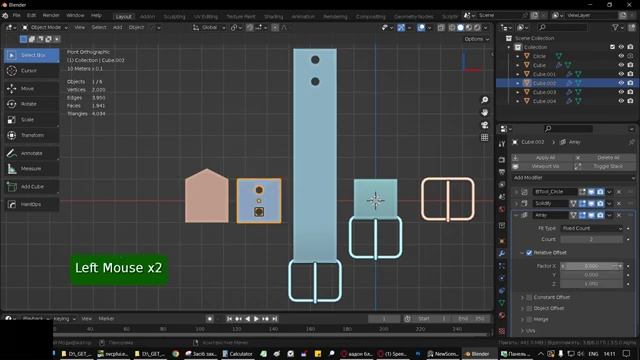The image size is (640, 360).
Task: Switch to the Sculpting workspace tab
Action: click(x=174, y=17)
